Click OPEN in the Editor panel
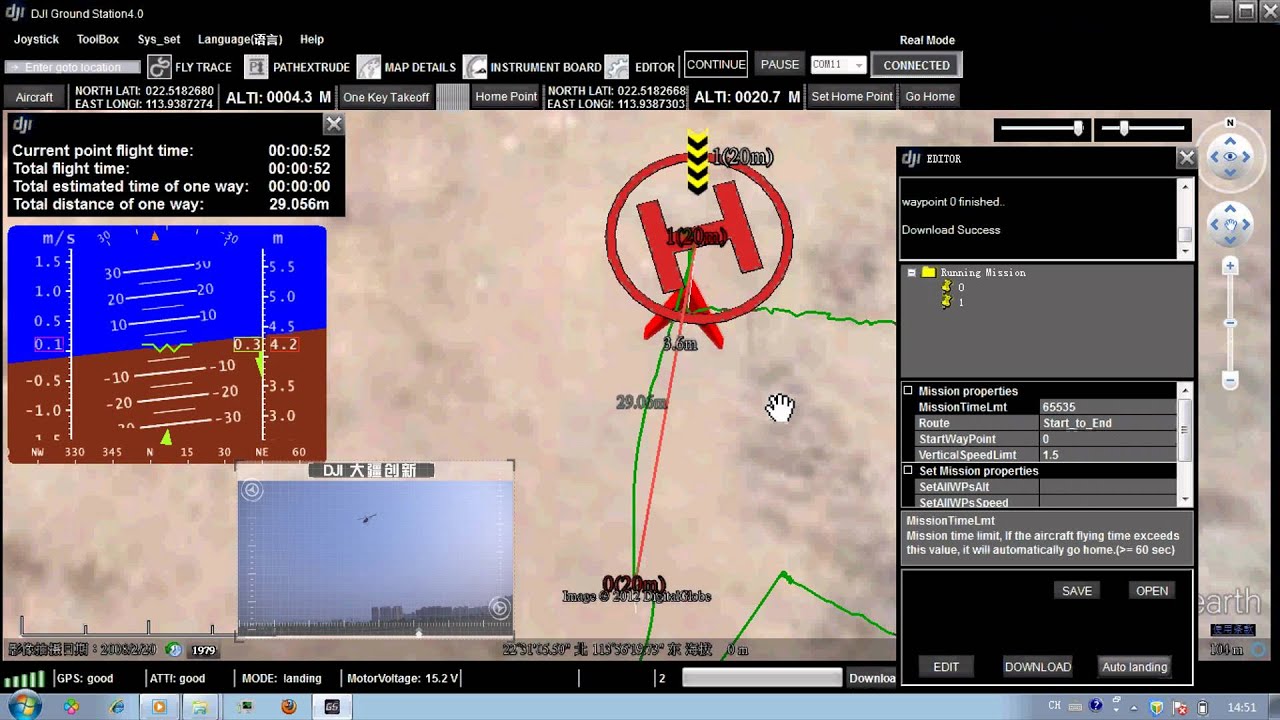1280x720 pixels. (1152, 591)
